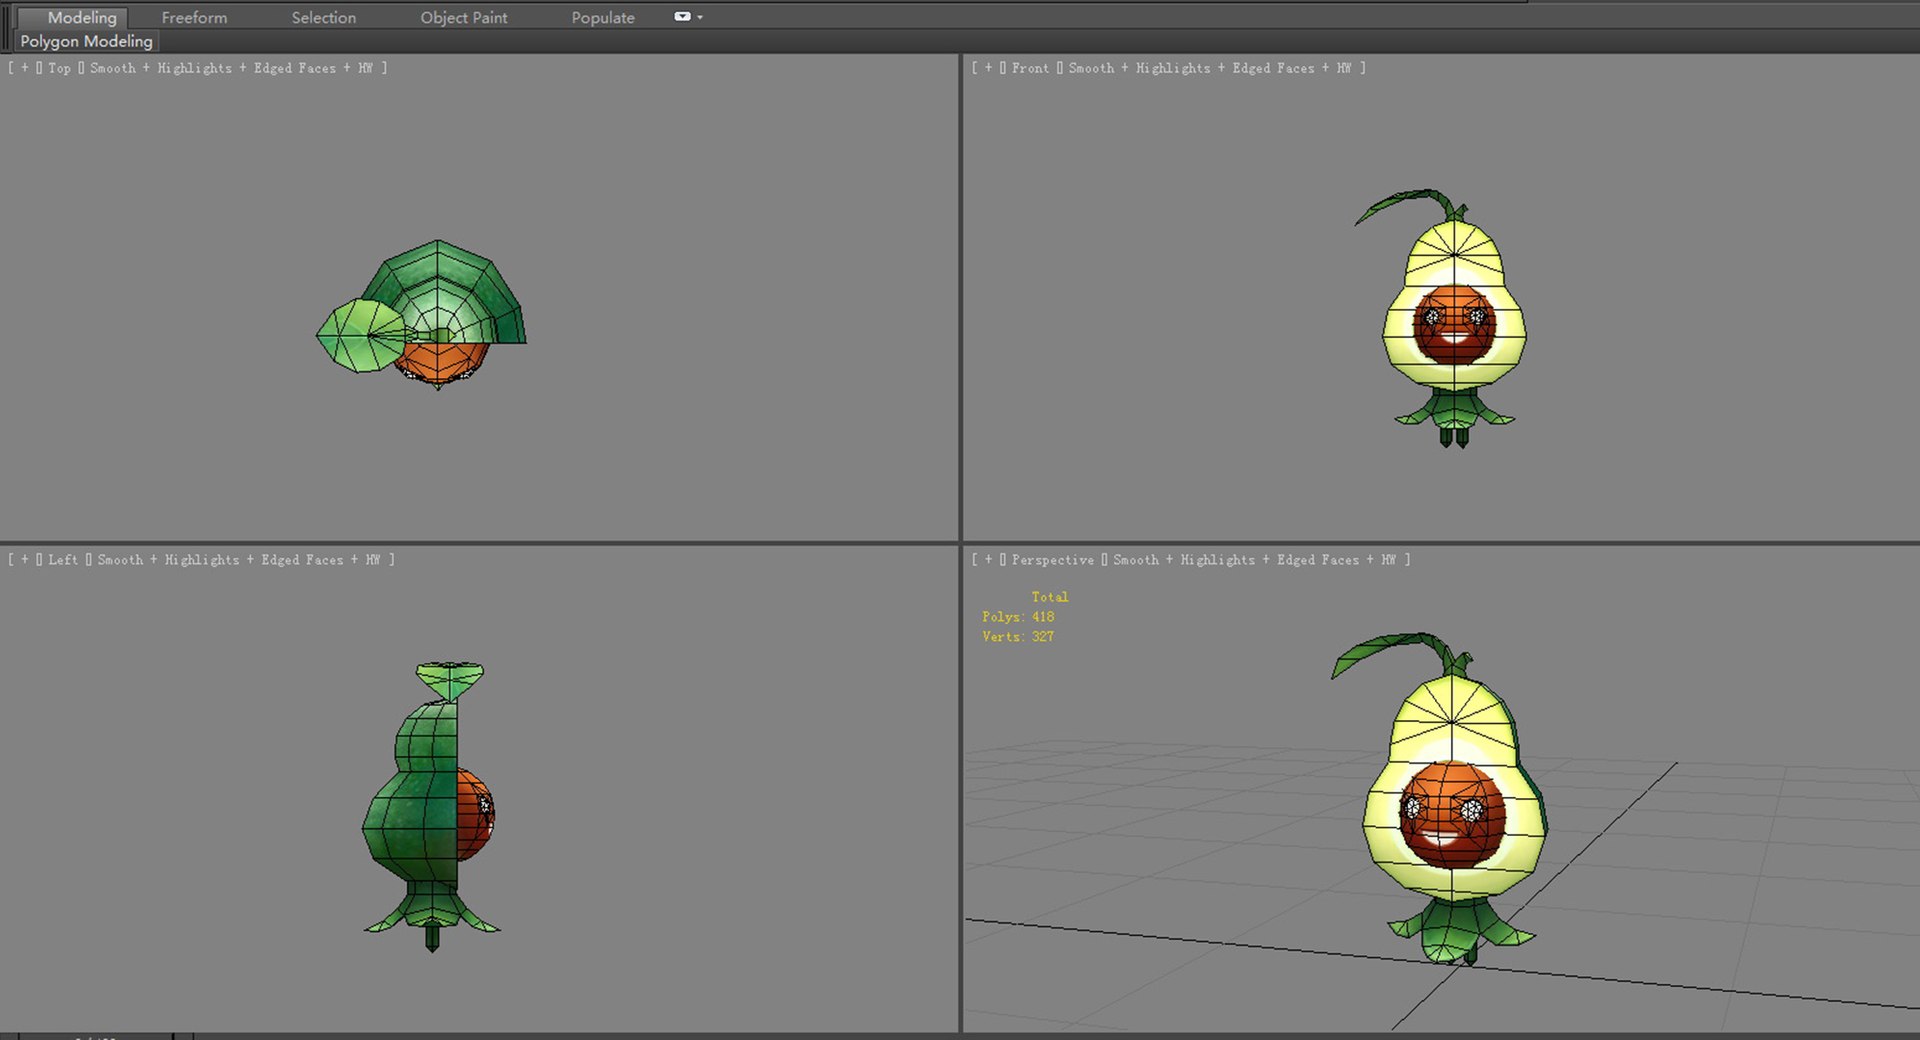Screen dimensions: 1920x1040
Task: Open the Top viewport shading menu
Action: (230, 68)
